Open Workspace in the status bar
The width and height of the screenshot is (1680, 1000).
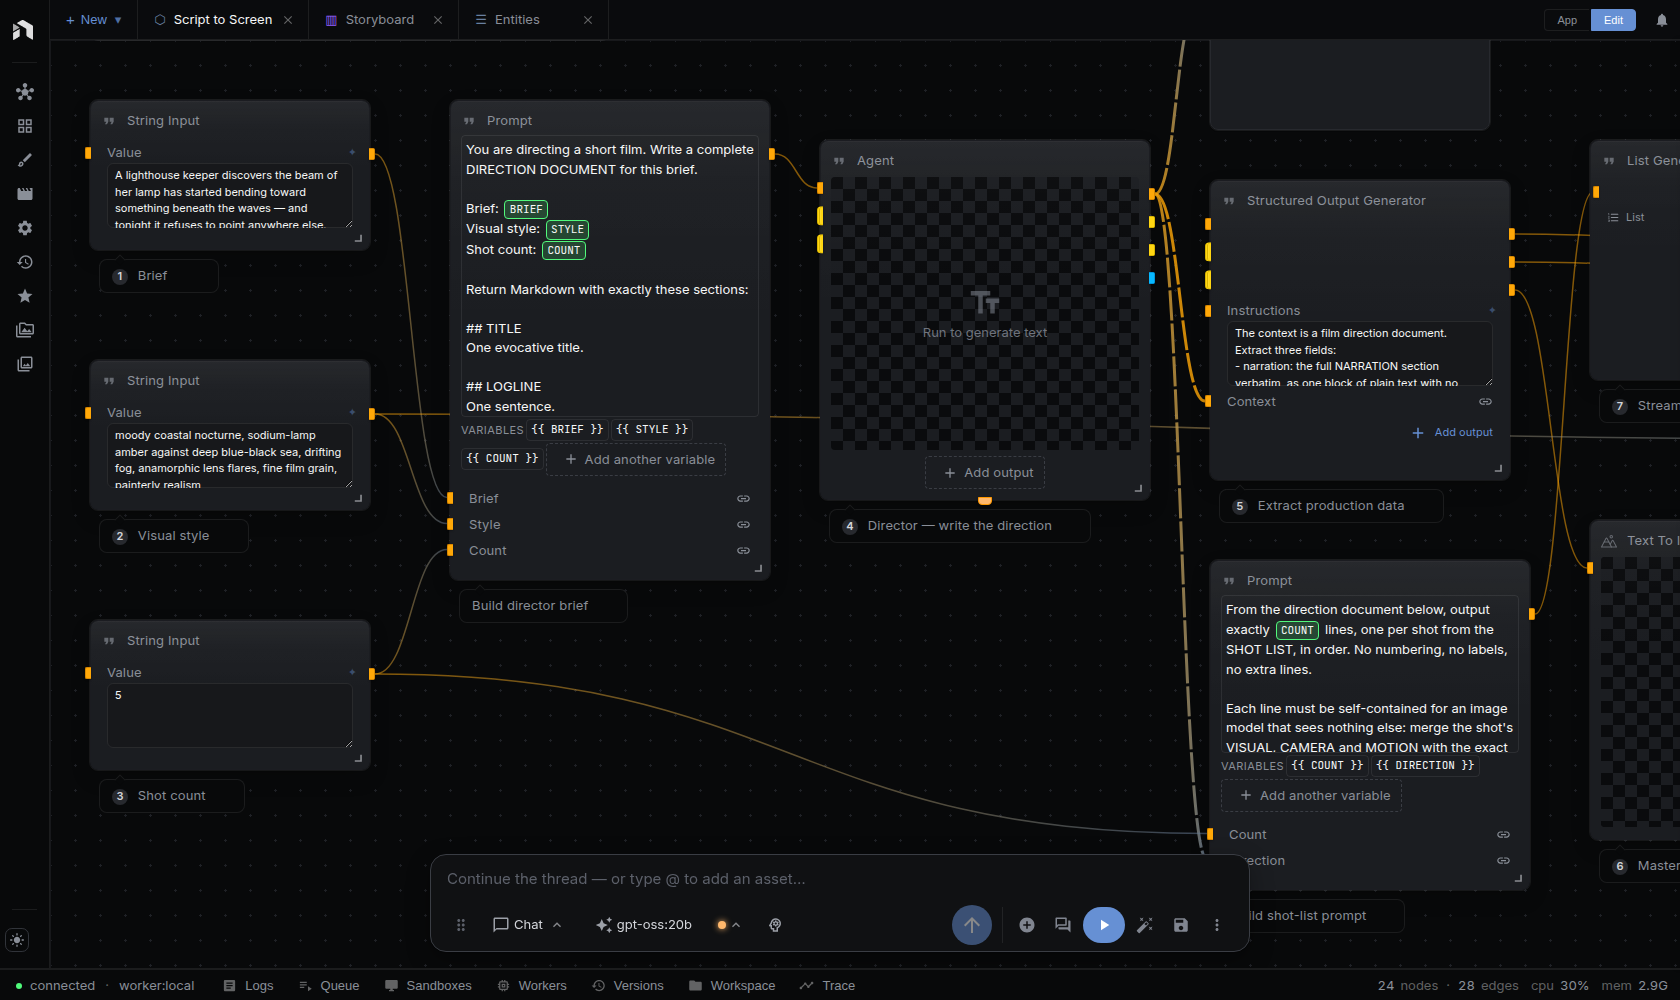tap(732, 986)
